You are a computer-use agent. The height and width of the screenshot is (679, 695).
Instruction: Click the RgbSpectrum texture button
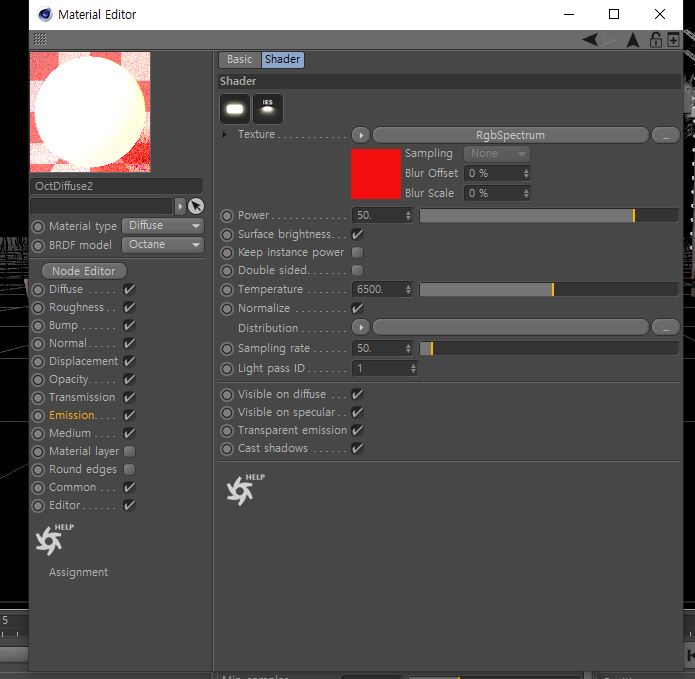pyautogui.click(x=511, y=135)
